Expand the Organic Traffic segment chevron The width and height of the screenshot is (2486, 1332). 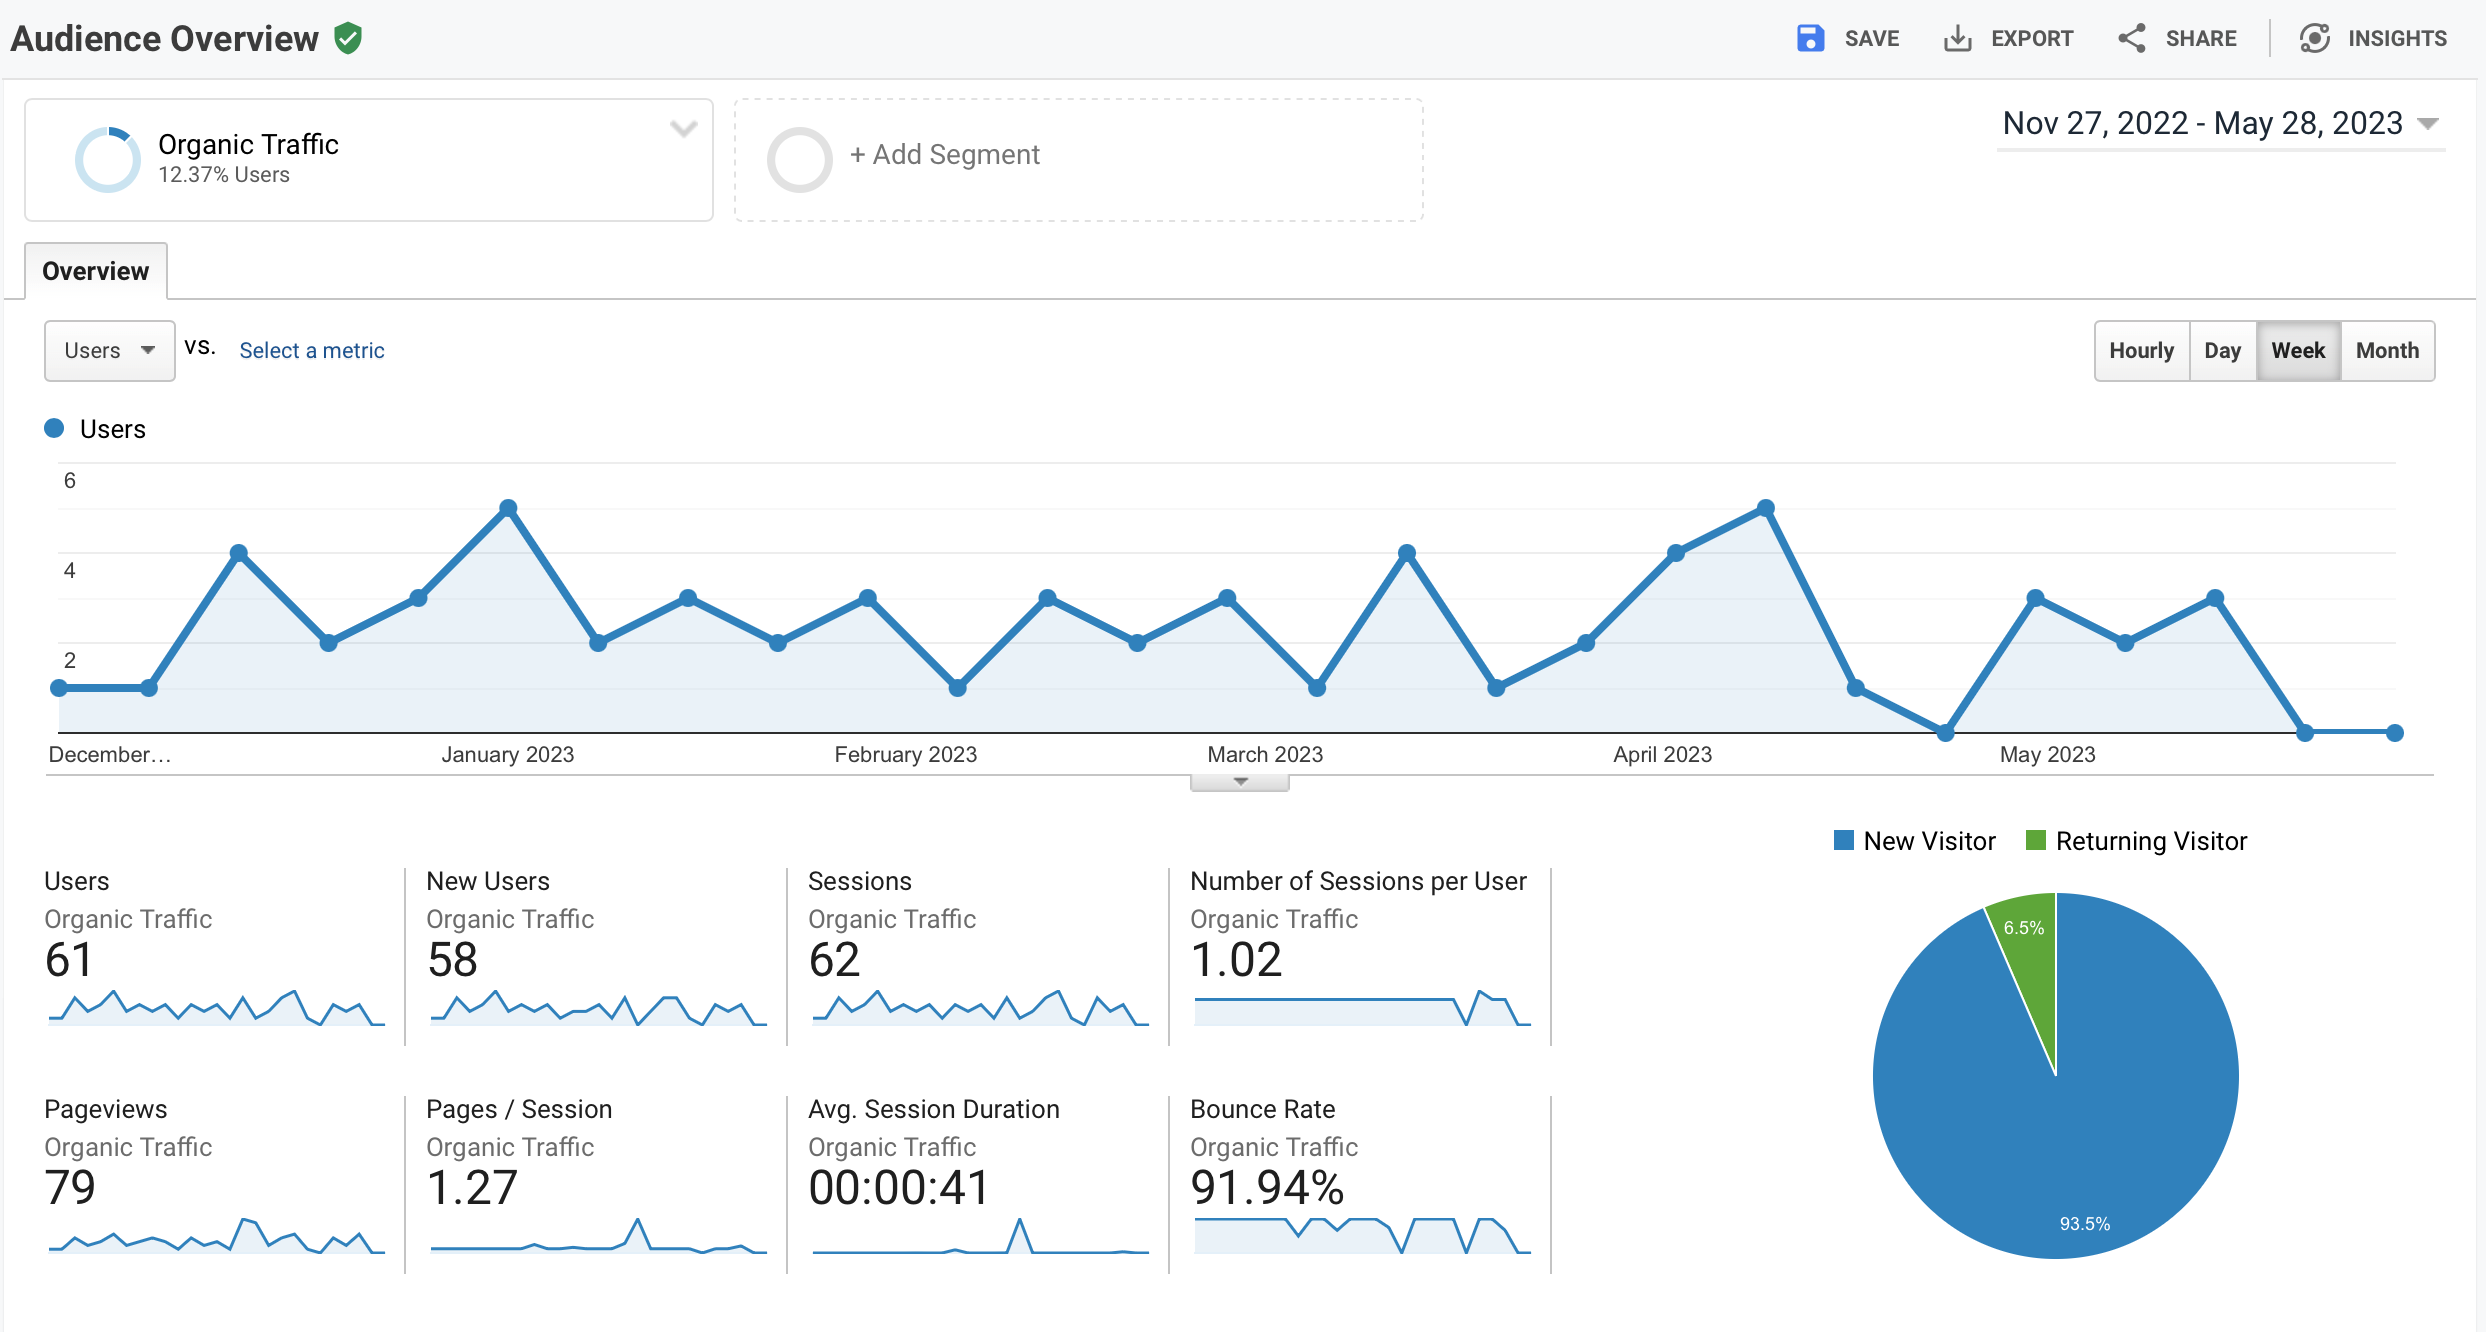point(683,128)
